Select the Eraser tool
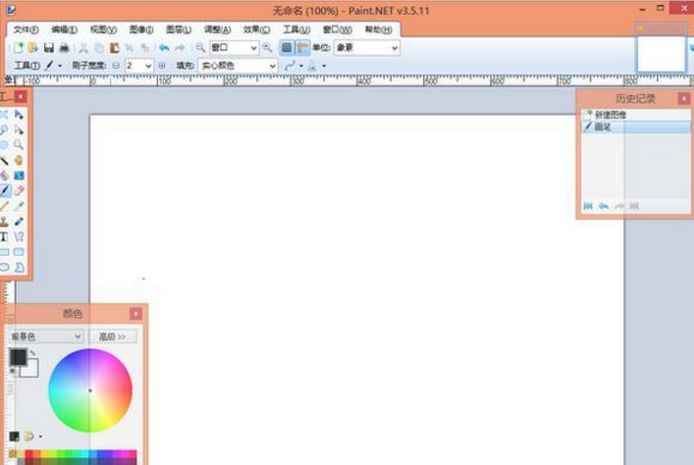694x465 pixels. point(19,191)
